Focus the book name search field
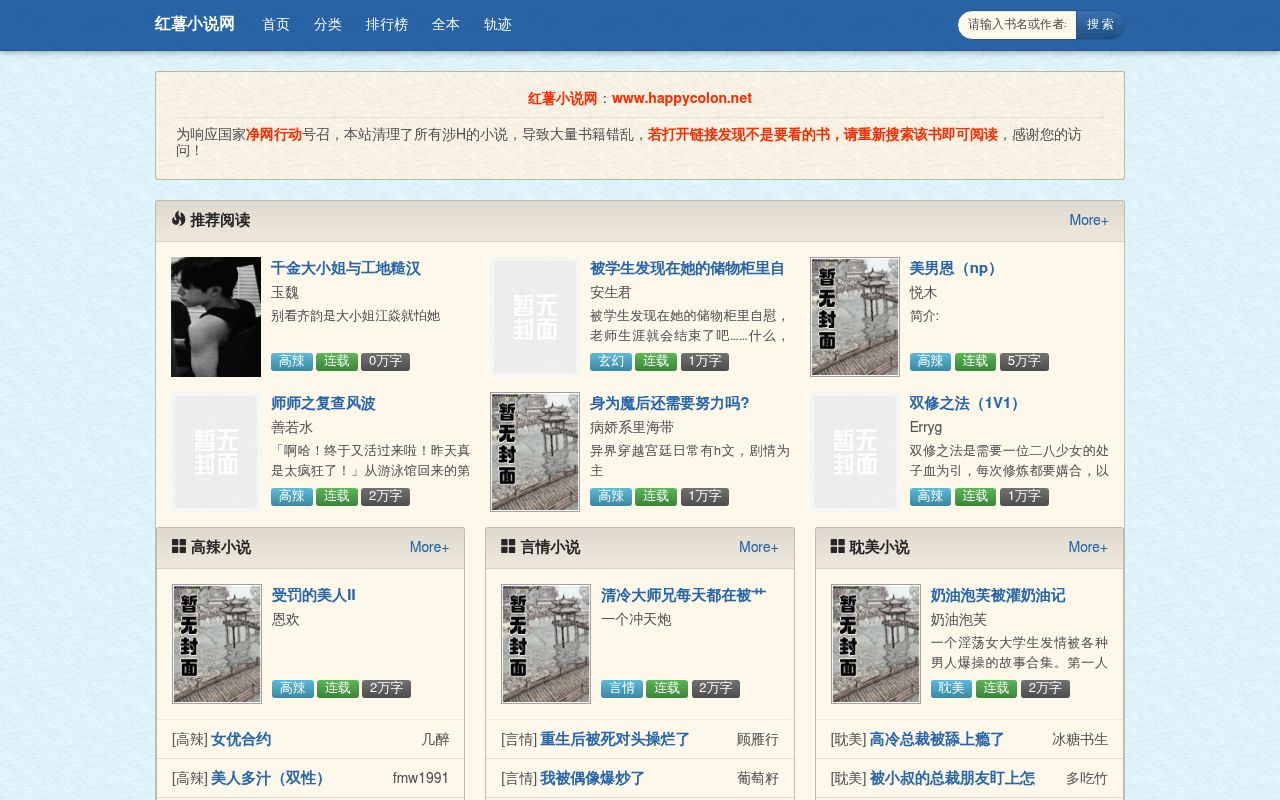Image resolution: width=1280 pixels, height=800 pixels. click(1017, 25)
